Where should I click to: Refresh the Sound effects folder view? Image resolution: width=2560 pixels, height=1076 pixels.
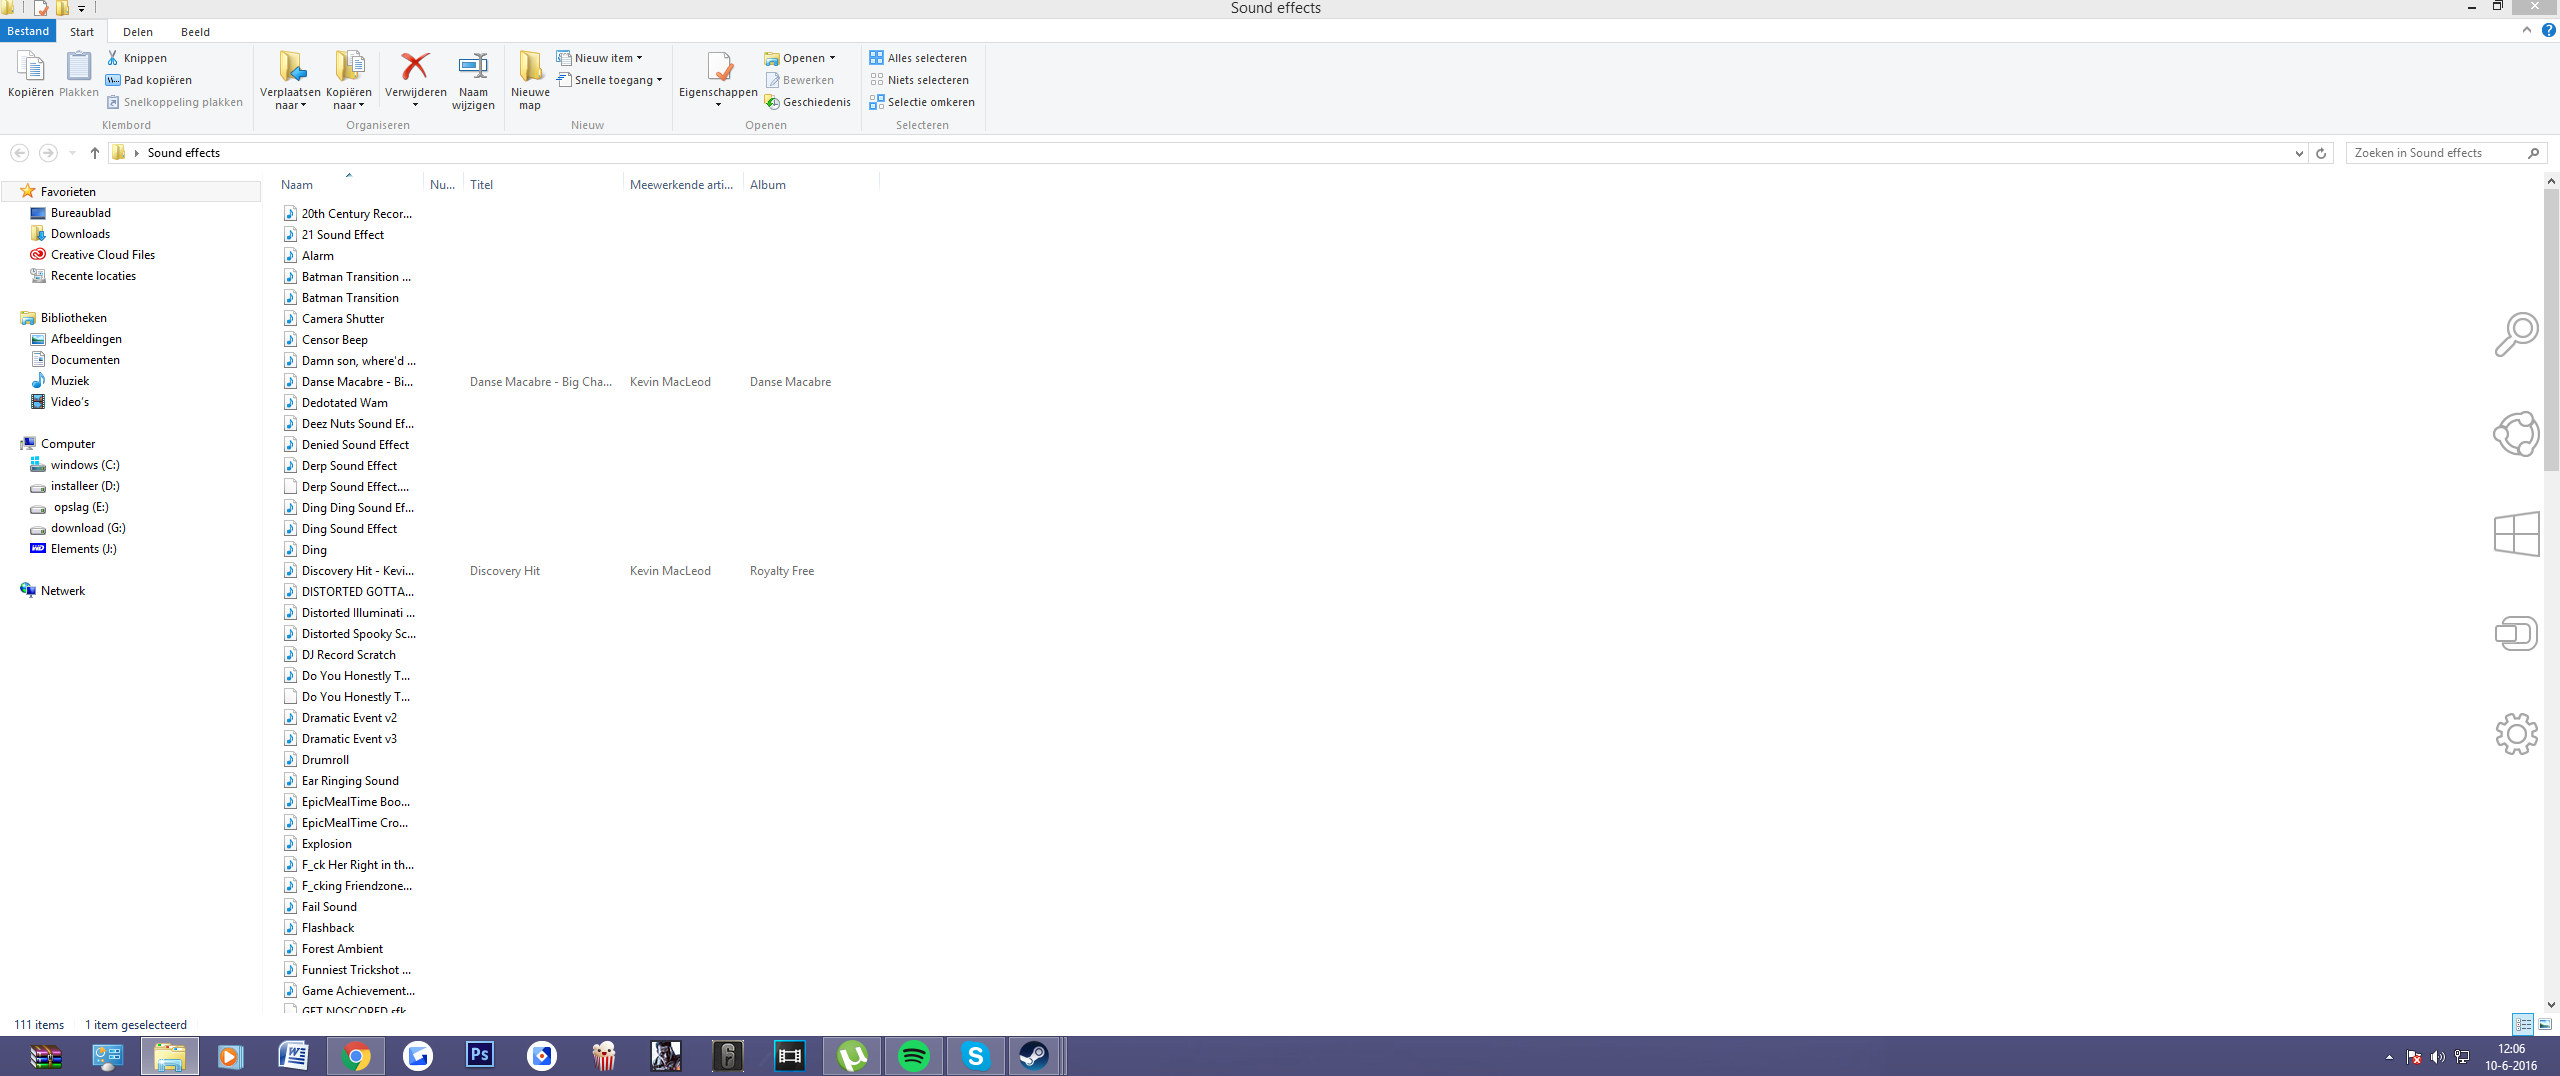[x=2321, y=153]
